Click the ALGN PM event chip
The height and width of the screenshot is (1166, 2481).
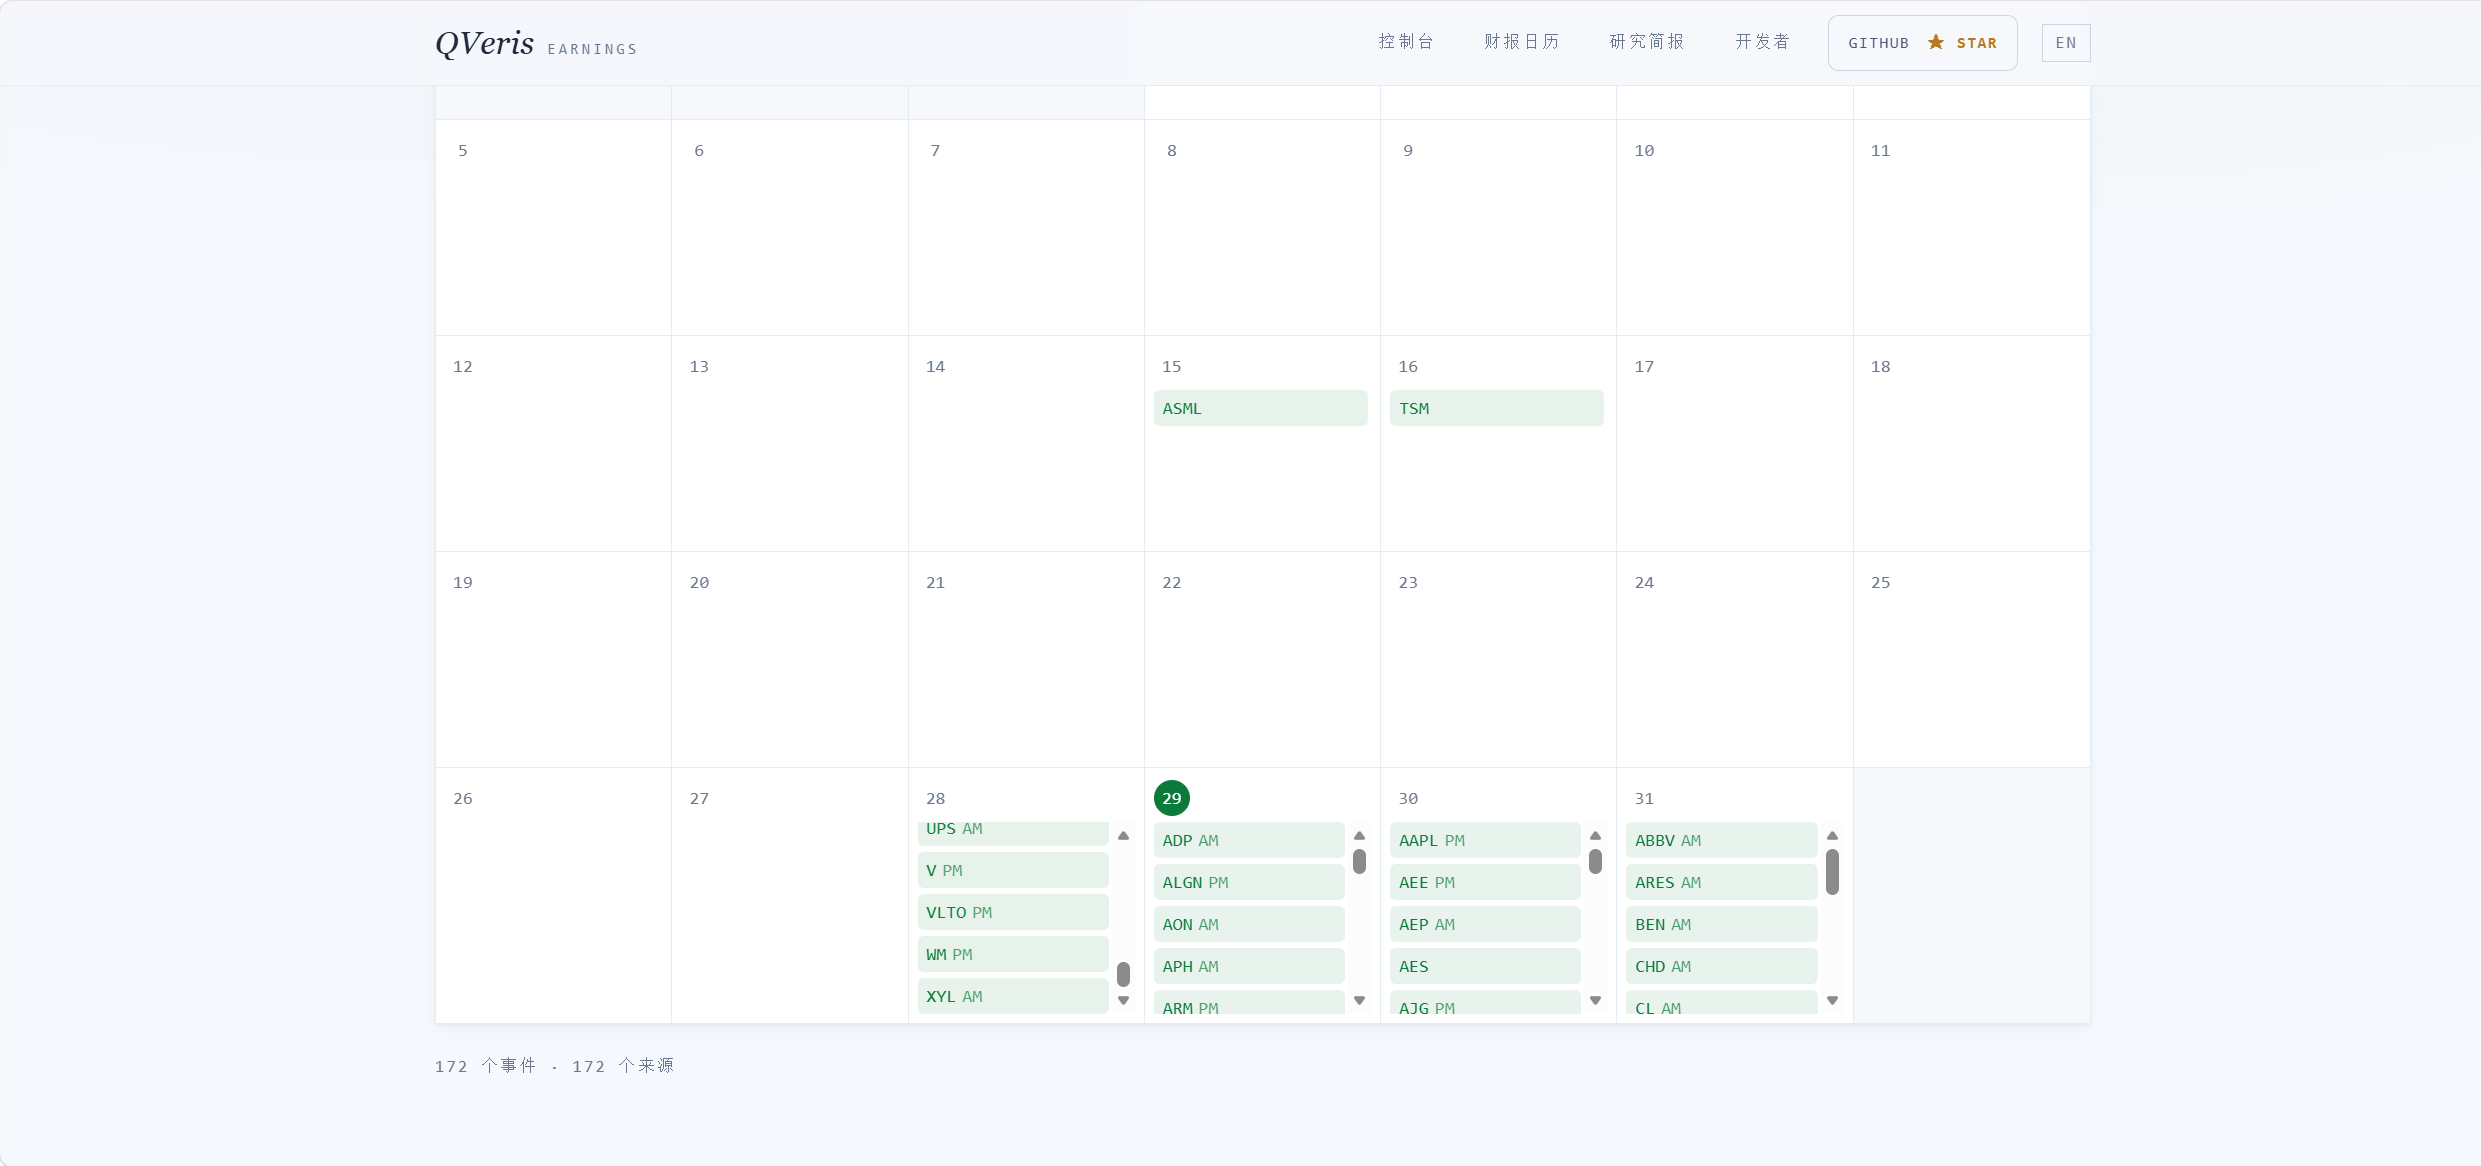(x=1249, y=882)
